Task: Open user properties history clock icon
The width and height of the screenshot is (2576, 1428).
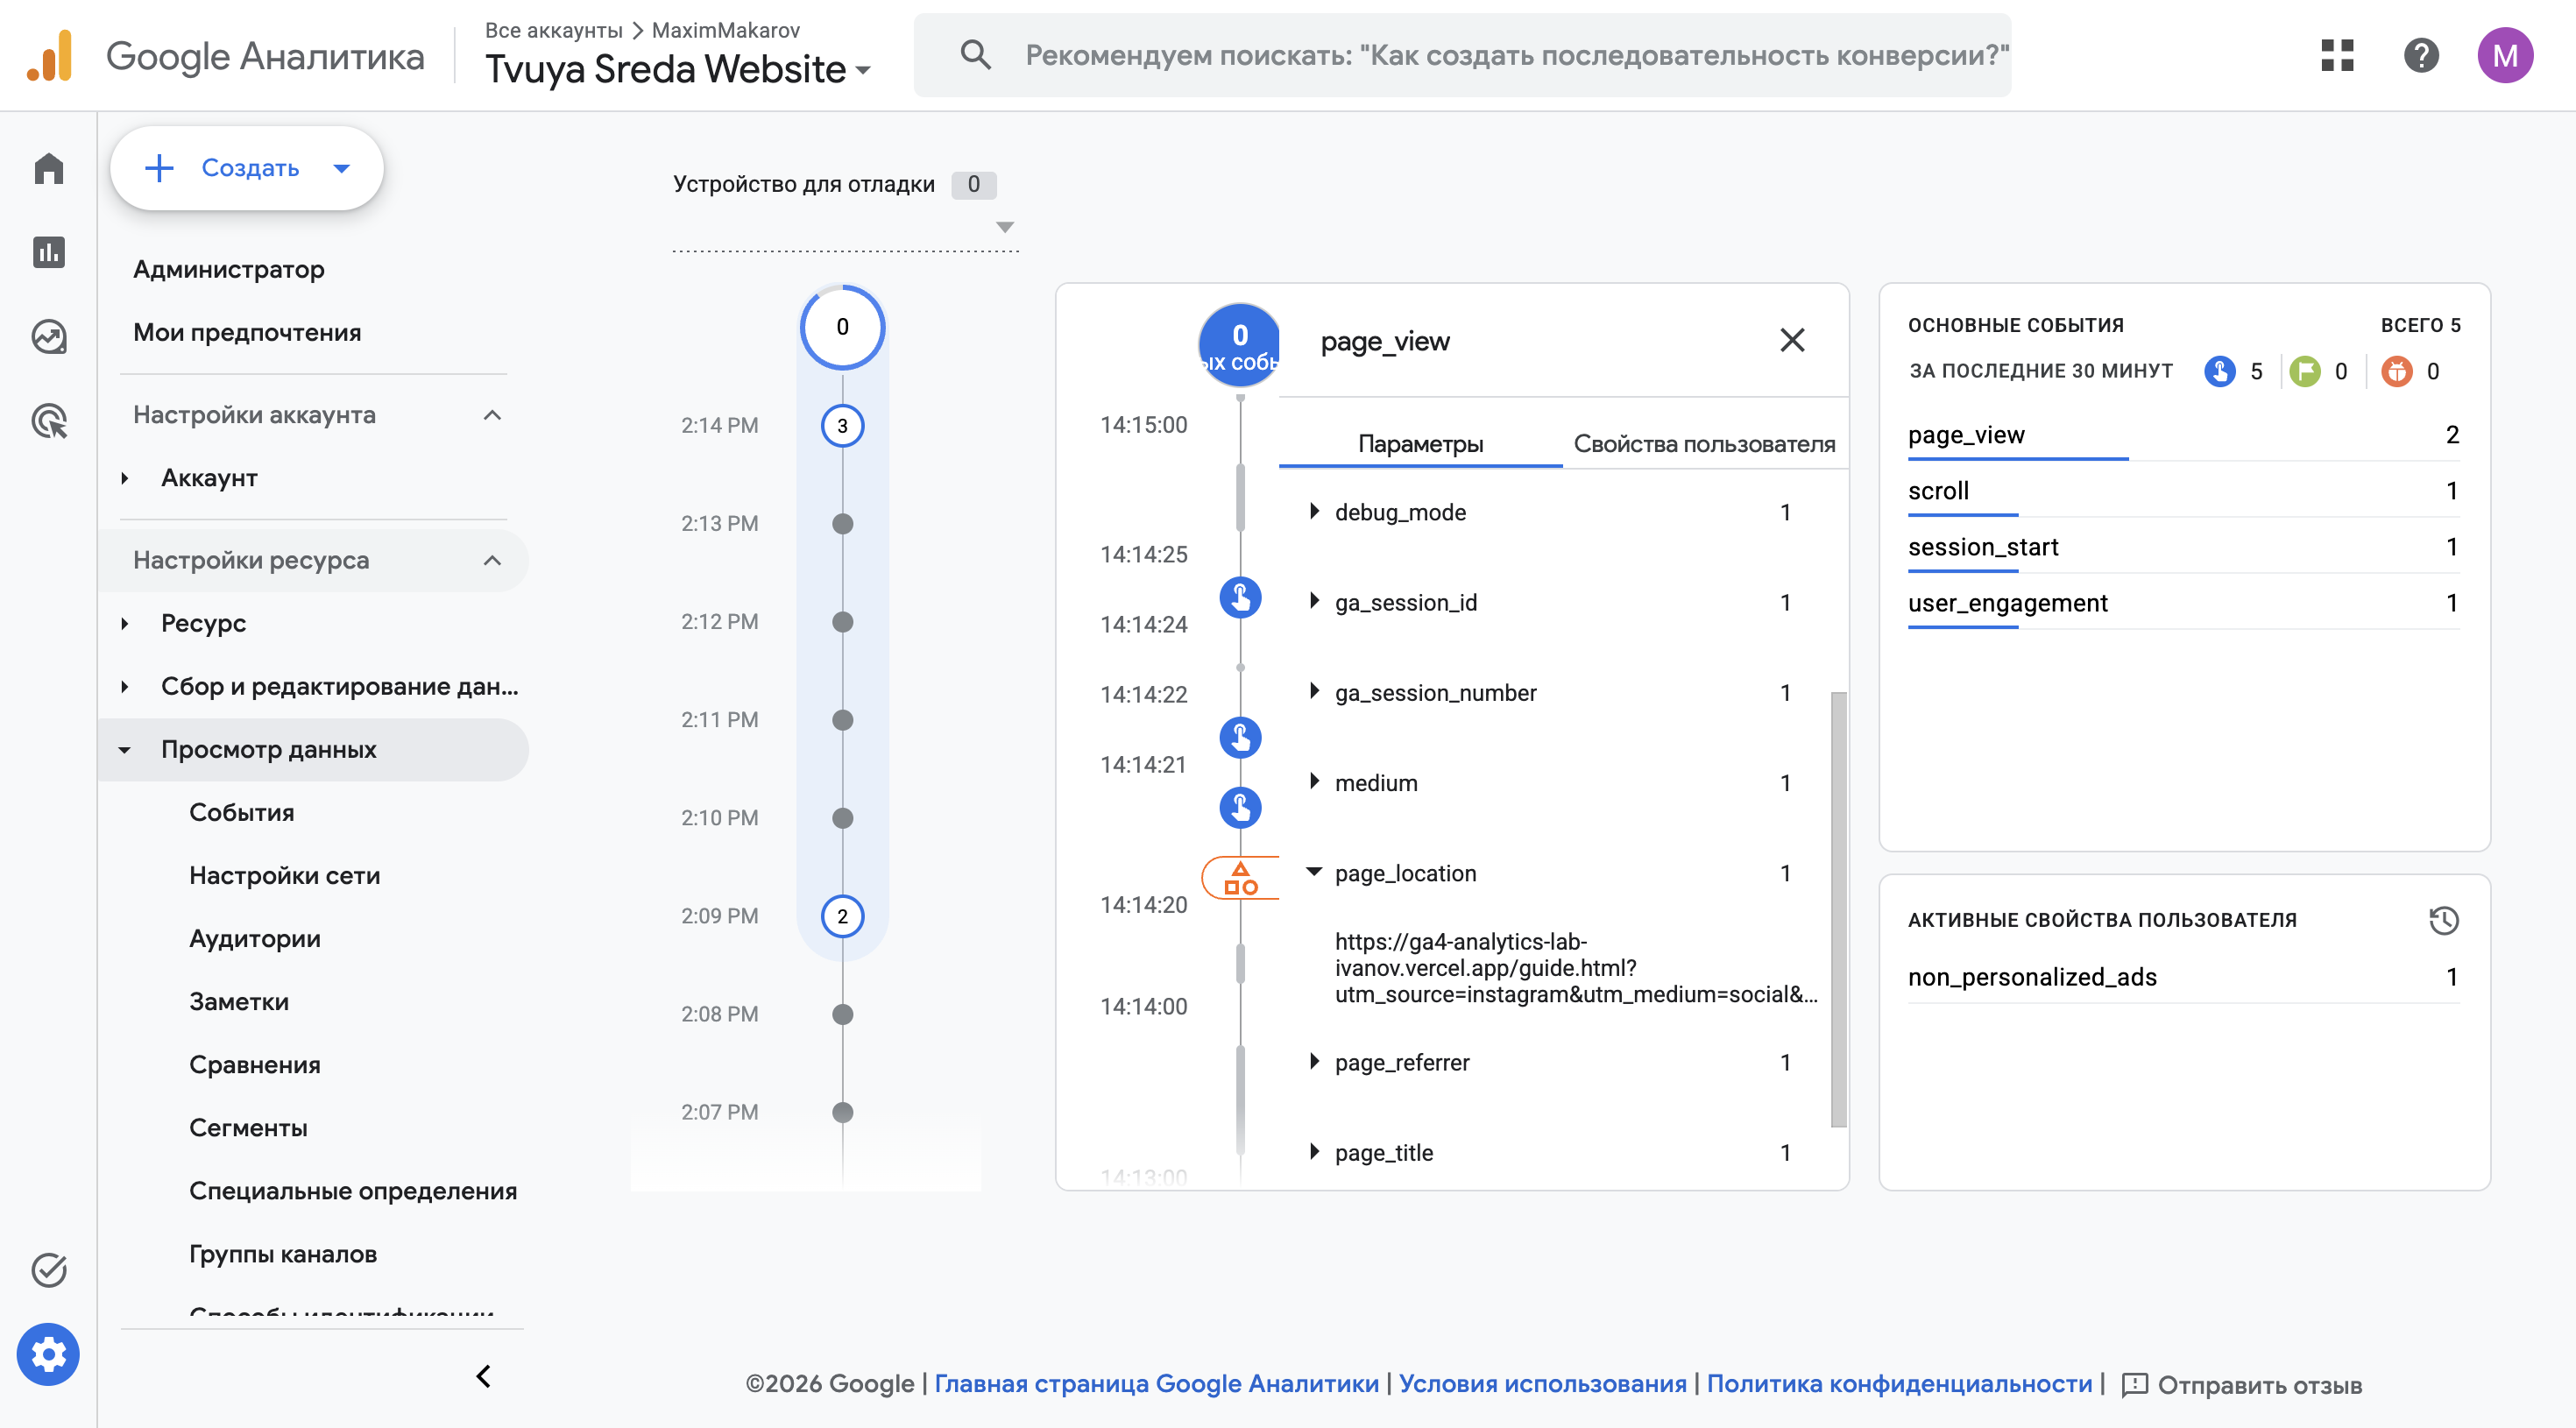Action: click(2443, 919)
